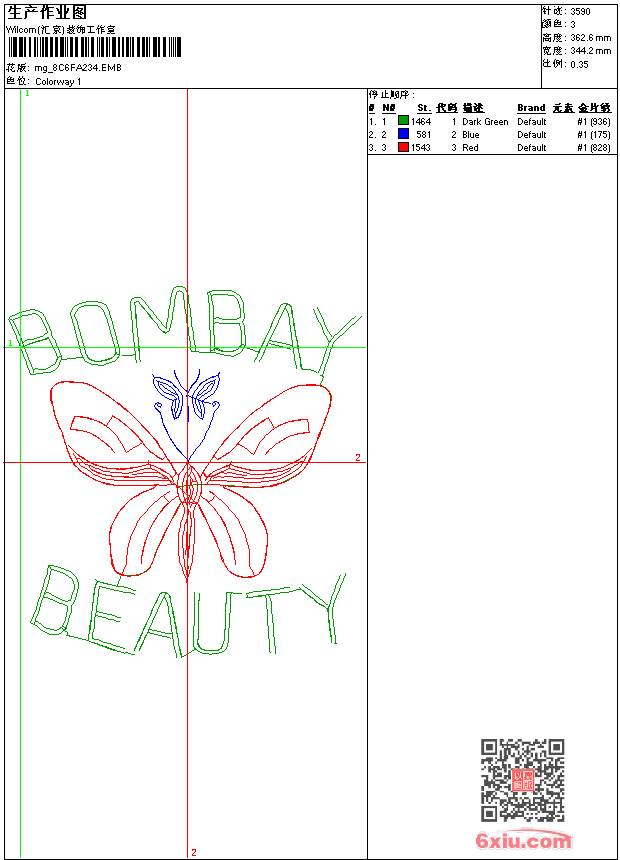This screenshot has width=620, height=860.
Task: Click the QR code image
Action: [x=522, y=780]
